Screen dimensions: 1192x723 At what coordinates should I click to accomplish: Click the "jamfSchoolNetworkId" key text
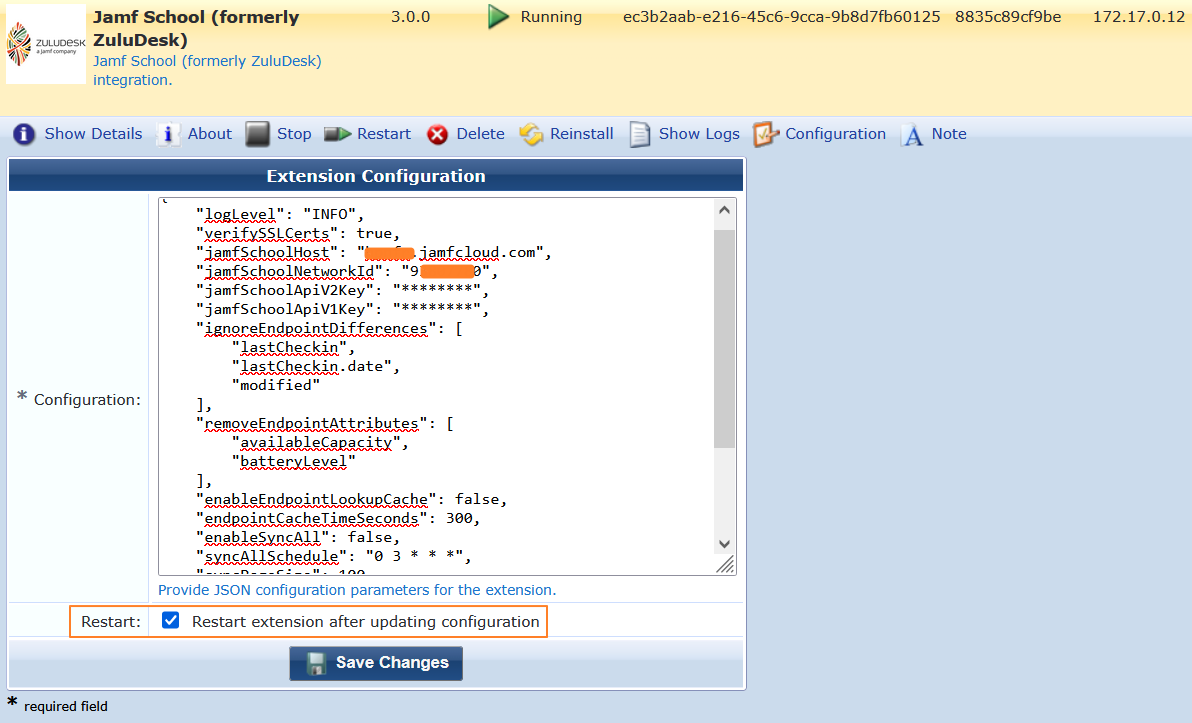(289, 271)
